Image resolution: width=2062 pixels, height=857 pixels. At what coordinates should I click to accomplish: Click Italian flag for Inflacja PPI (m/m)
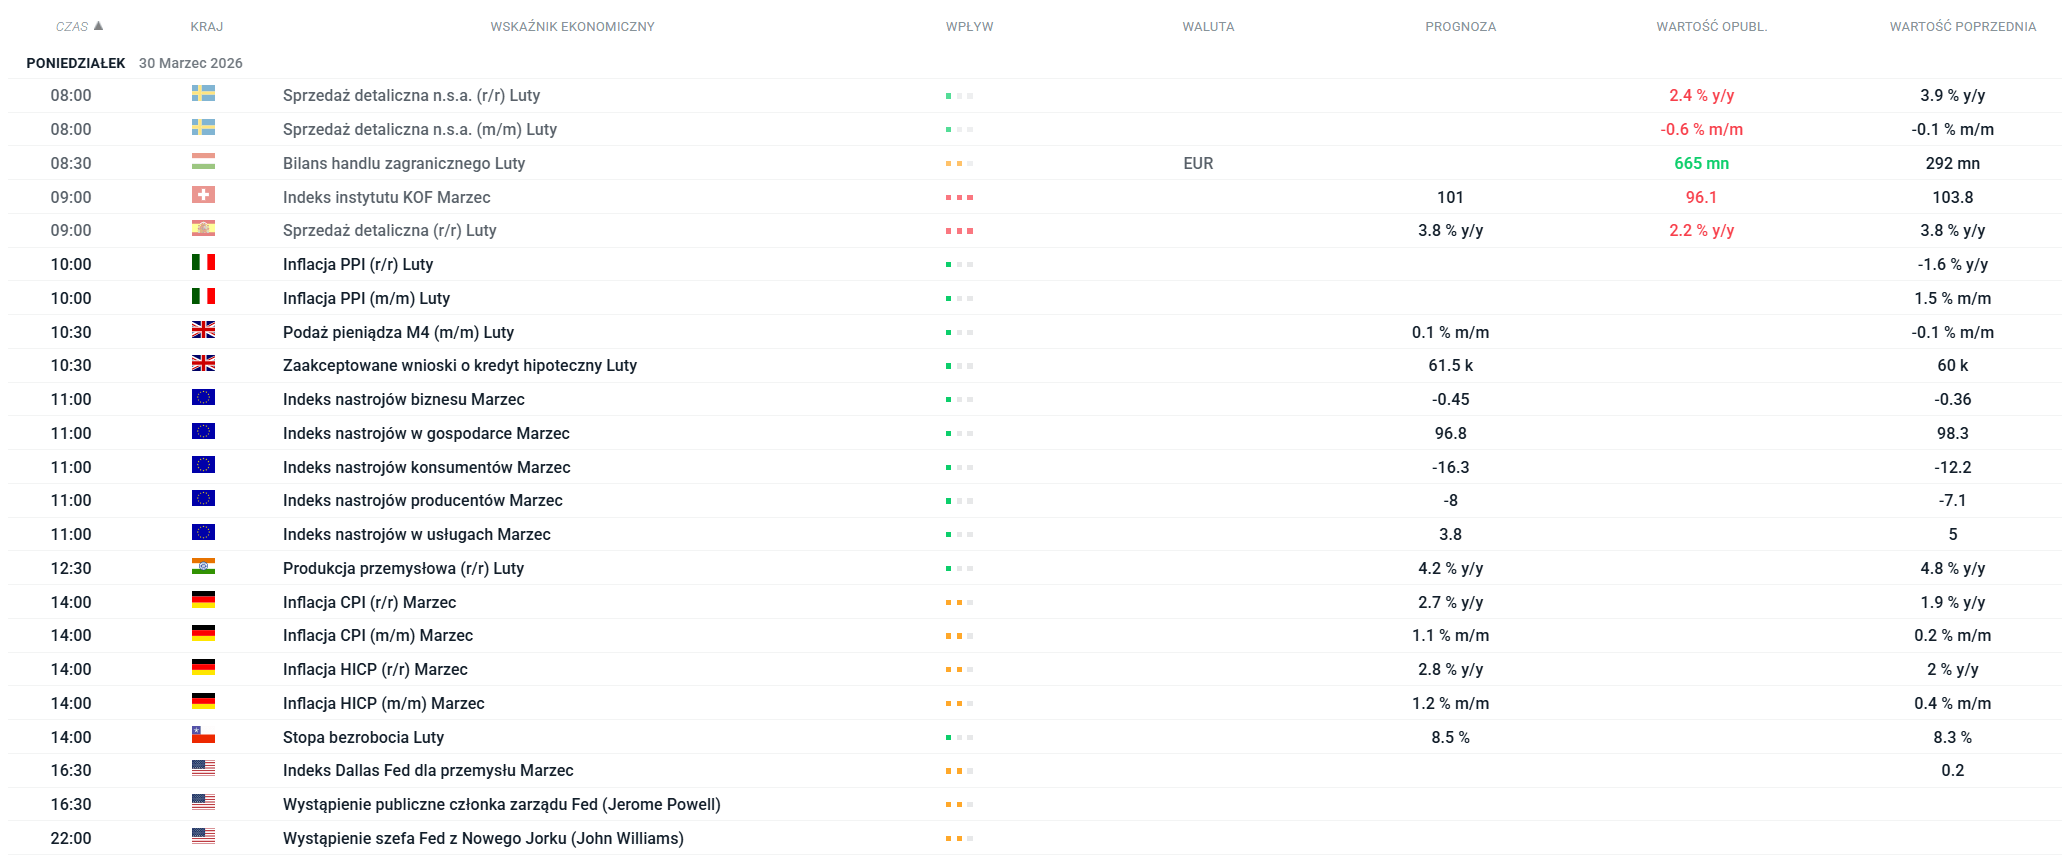203,297
